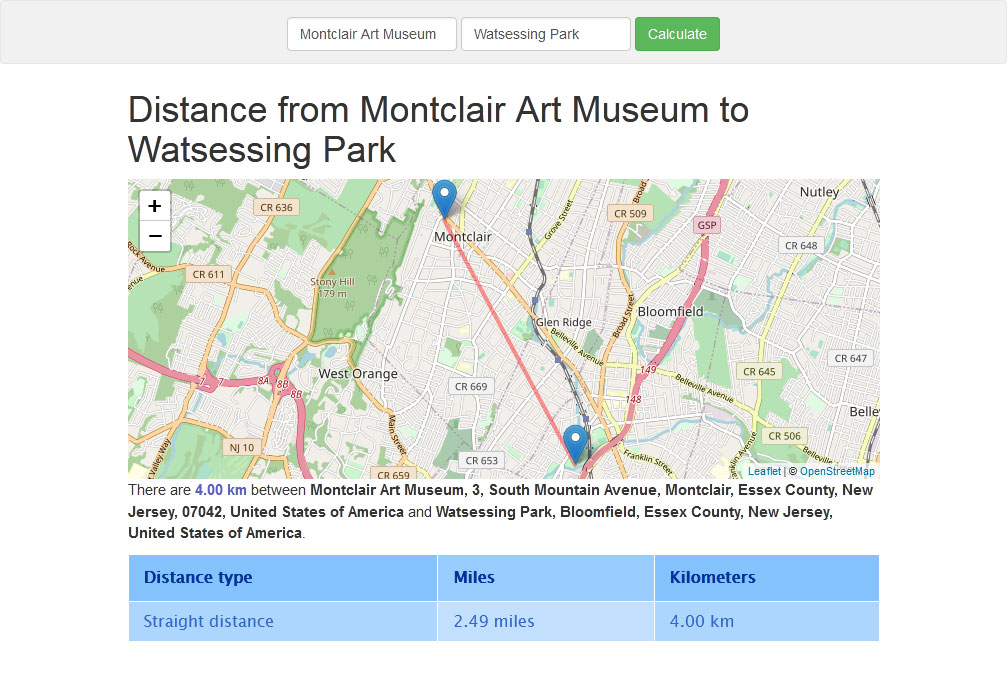
Task: Click the exit 148 label on the map
Action: click(x=633, y=399)
